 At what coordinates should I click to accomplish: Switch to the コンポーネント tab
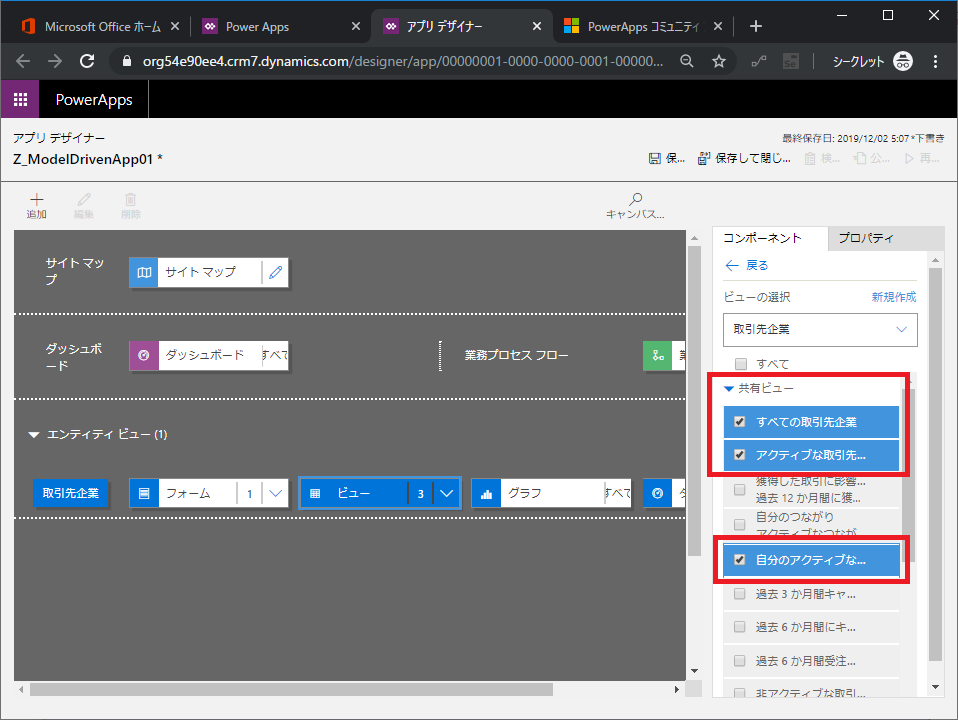(770, 238)
